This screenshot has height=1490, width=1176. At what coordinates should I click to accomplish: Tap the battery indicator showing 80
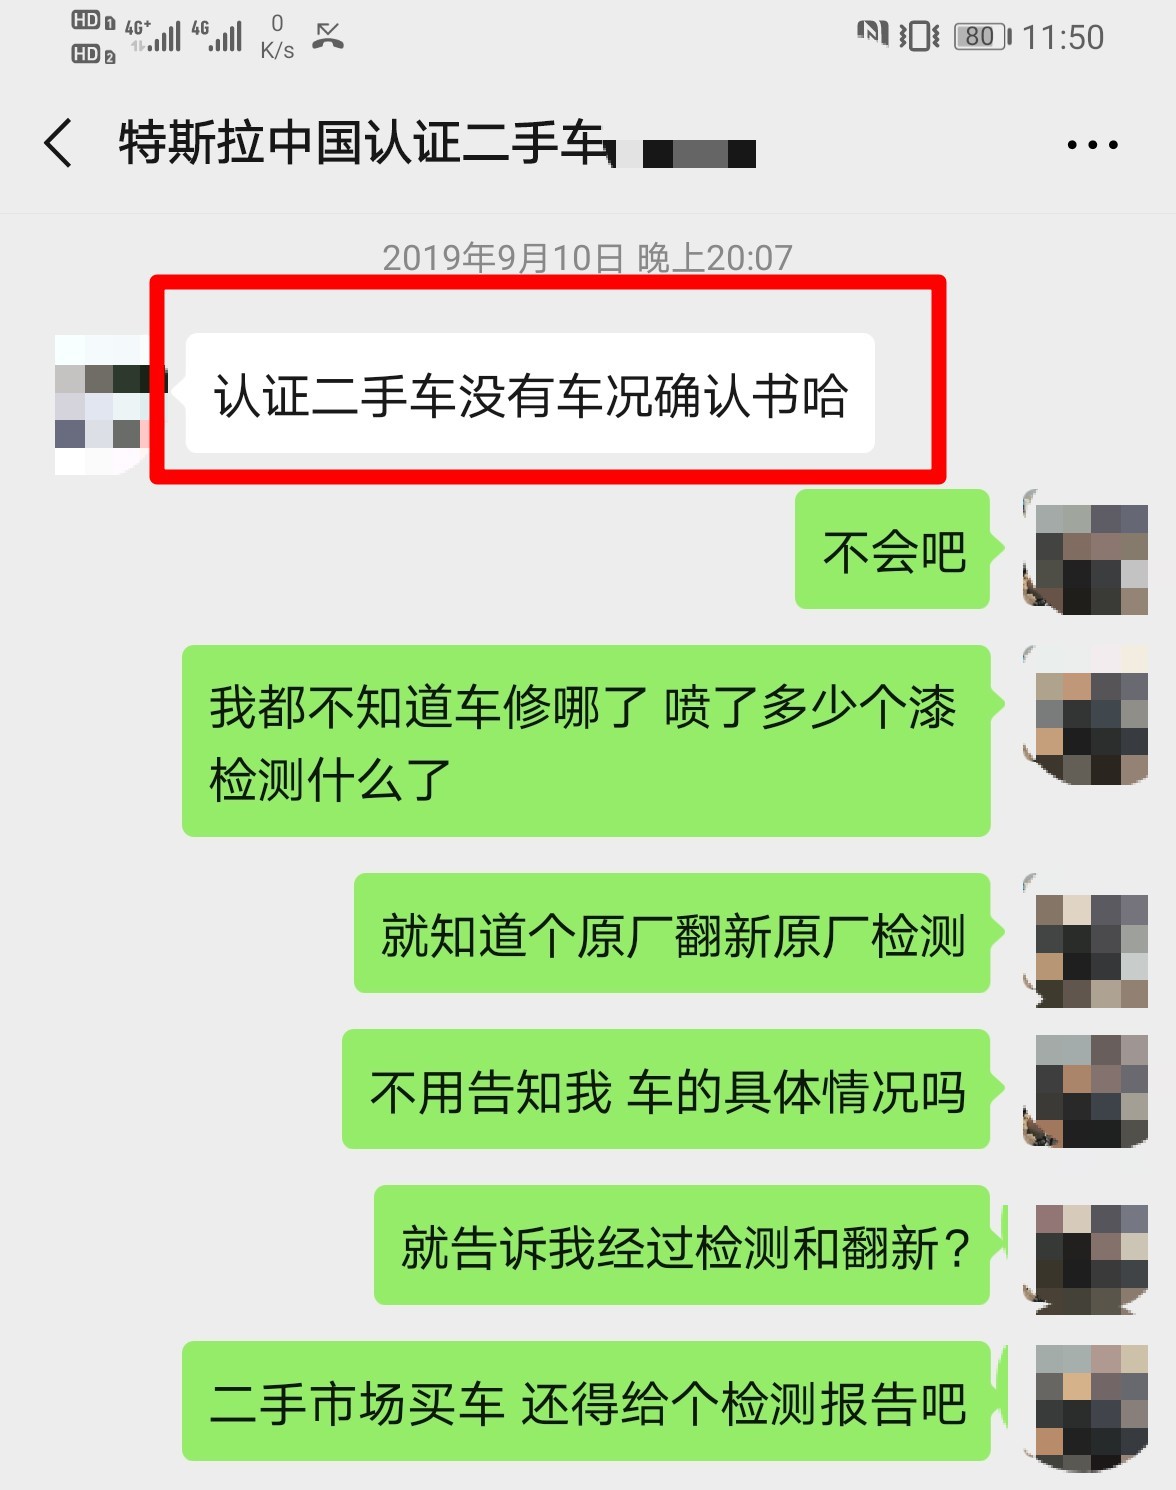pos(982,37)
